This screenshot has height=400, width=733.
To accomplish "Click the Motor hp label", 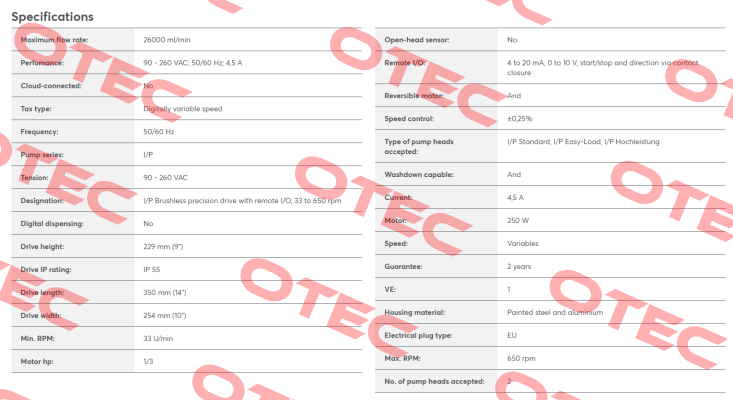I will pos(37,362).
